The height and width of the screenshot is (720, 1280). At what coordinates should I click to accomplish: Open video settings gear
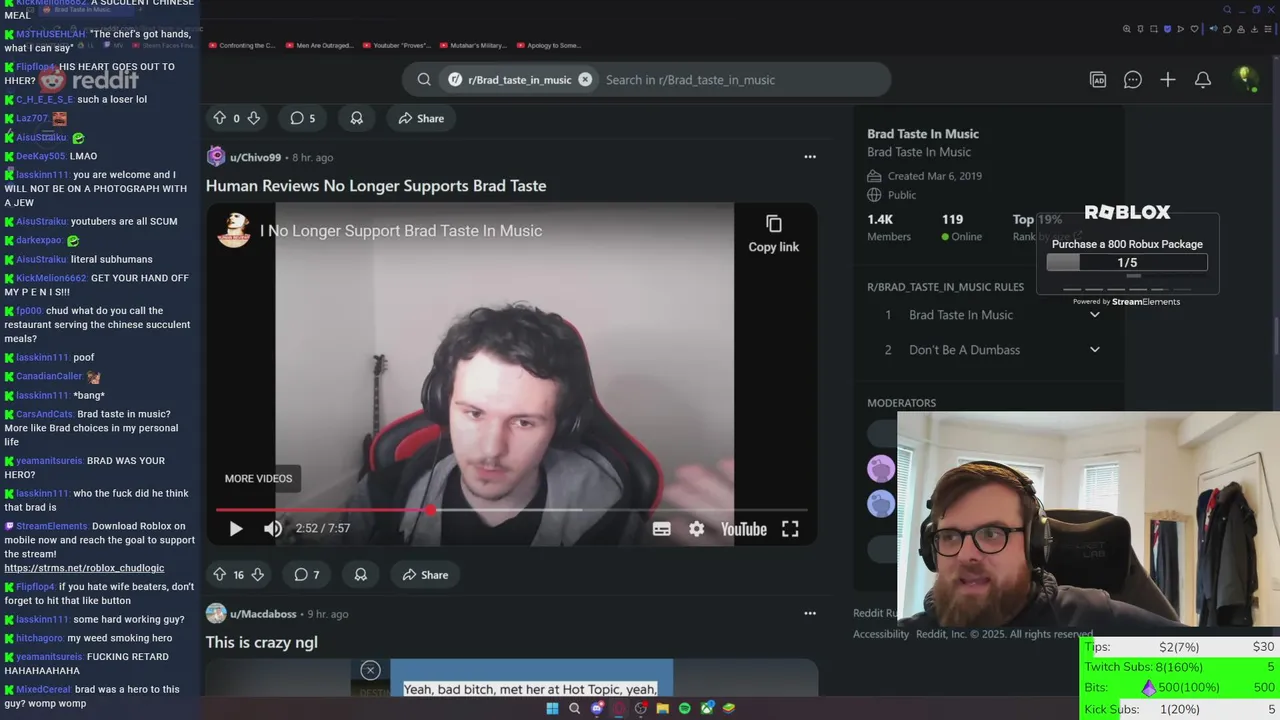(x=697, y=529)
